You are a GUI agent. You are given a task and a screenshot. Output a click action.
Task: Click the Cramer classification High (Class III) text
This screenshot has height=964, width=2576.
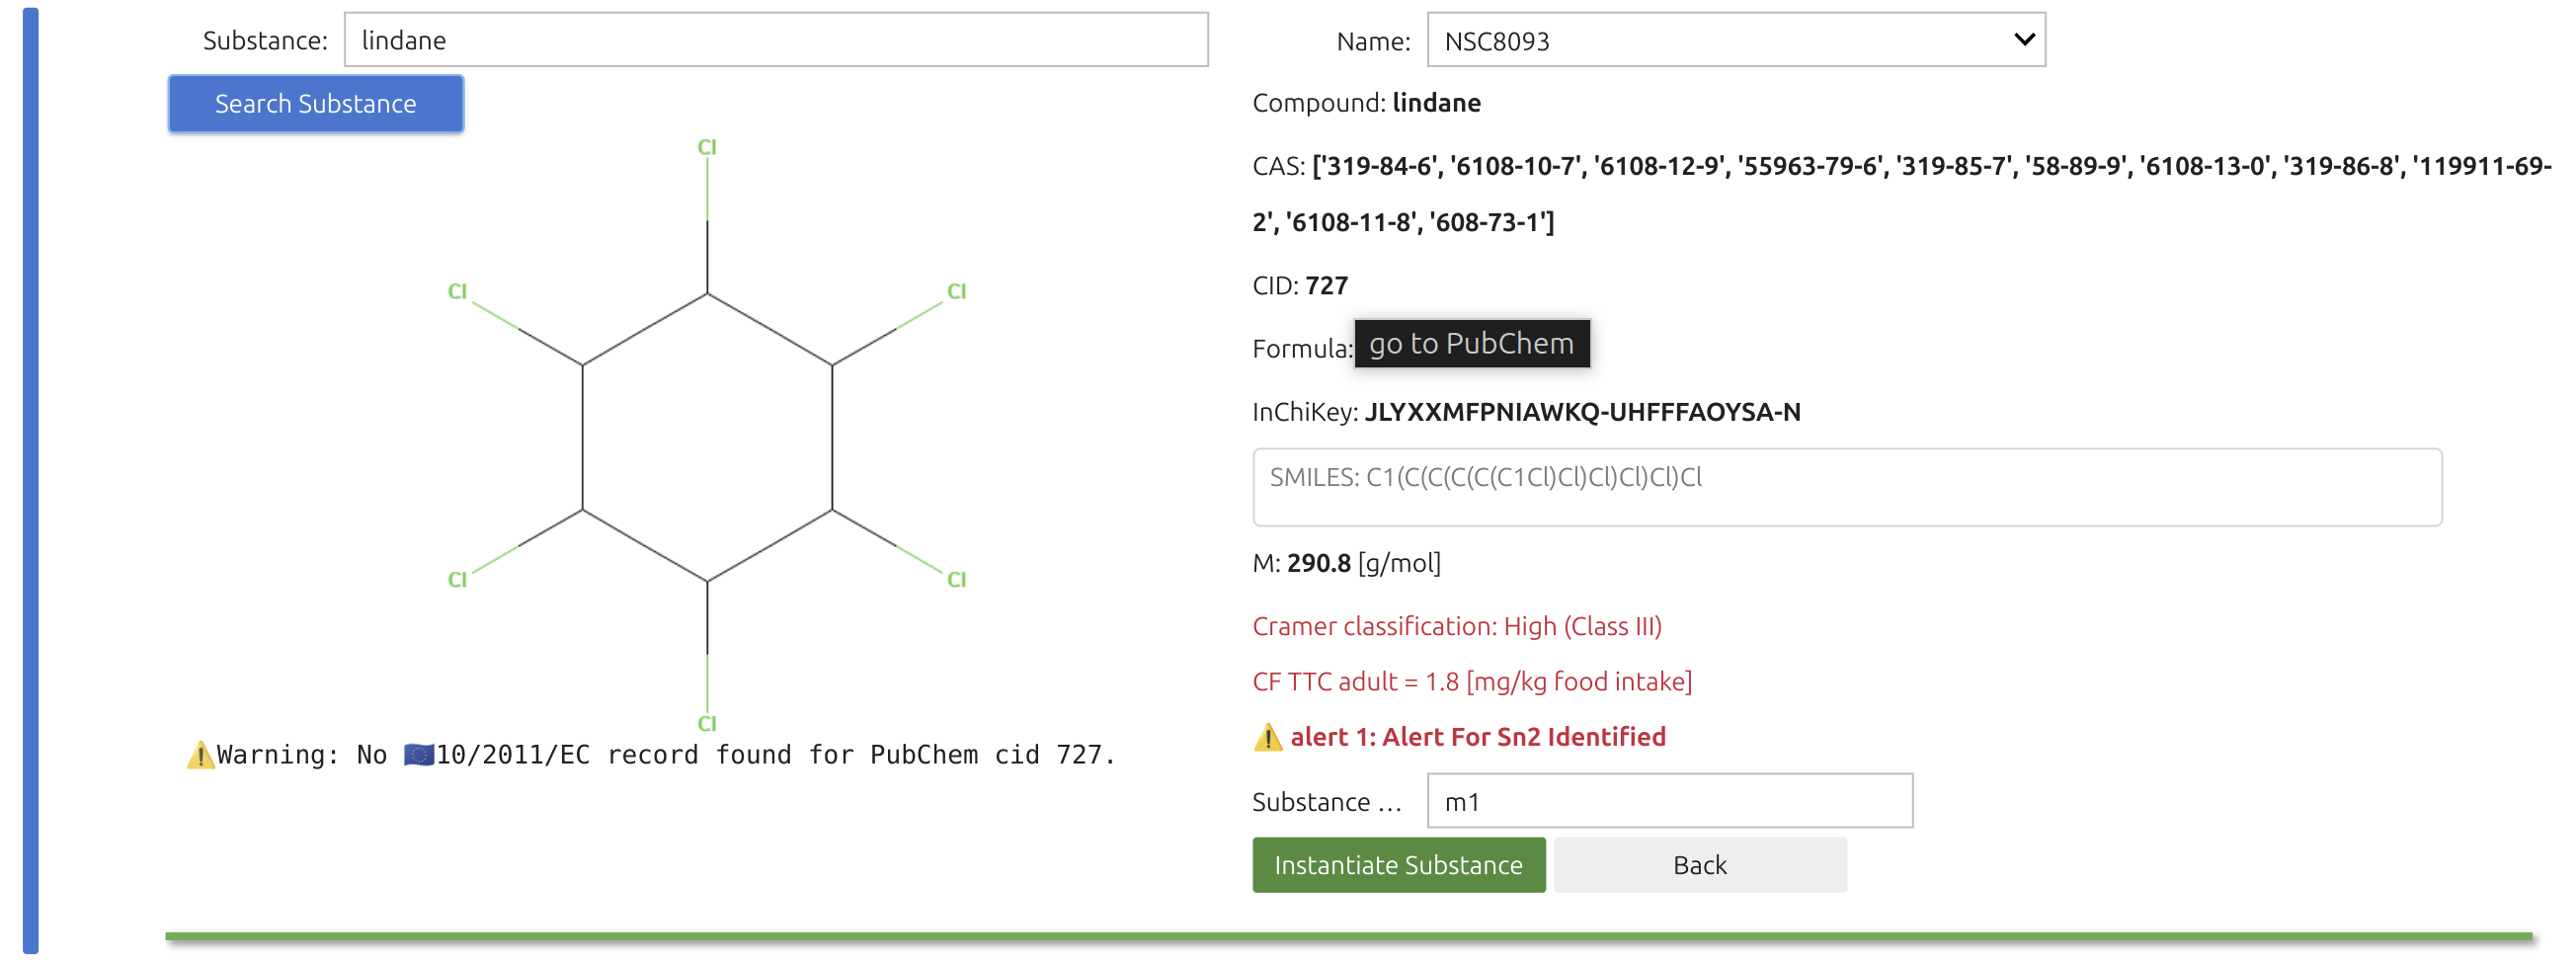point(1456,627)
